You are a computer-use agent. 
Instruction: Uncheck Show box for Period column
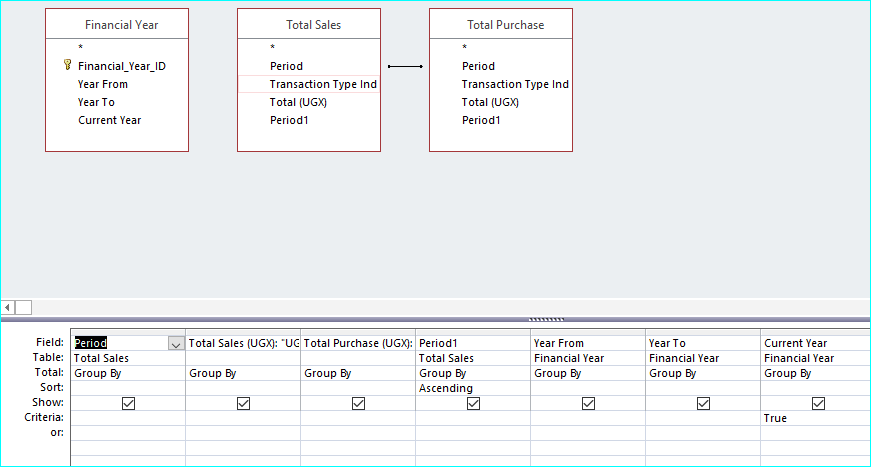click(x=128, y=403)
